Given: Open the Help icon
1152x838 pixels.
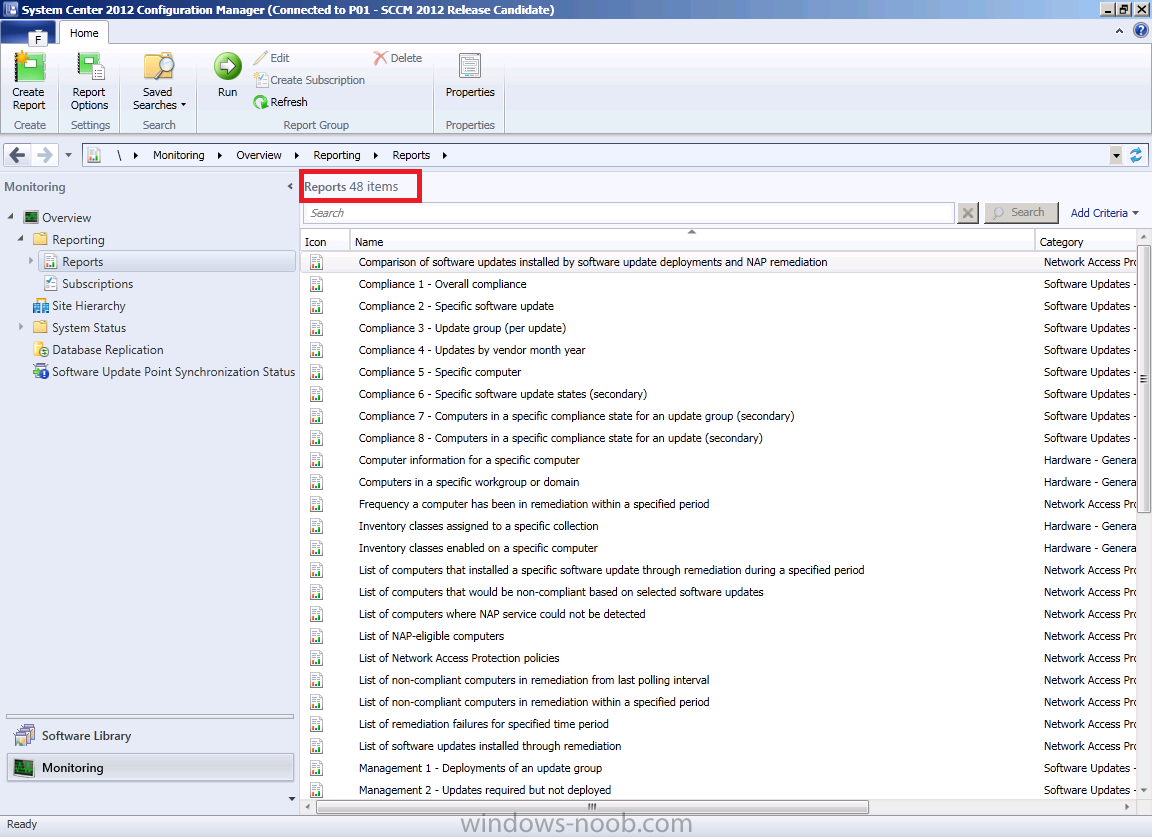Looking at the screenshot, I should 1140,31.
